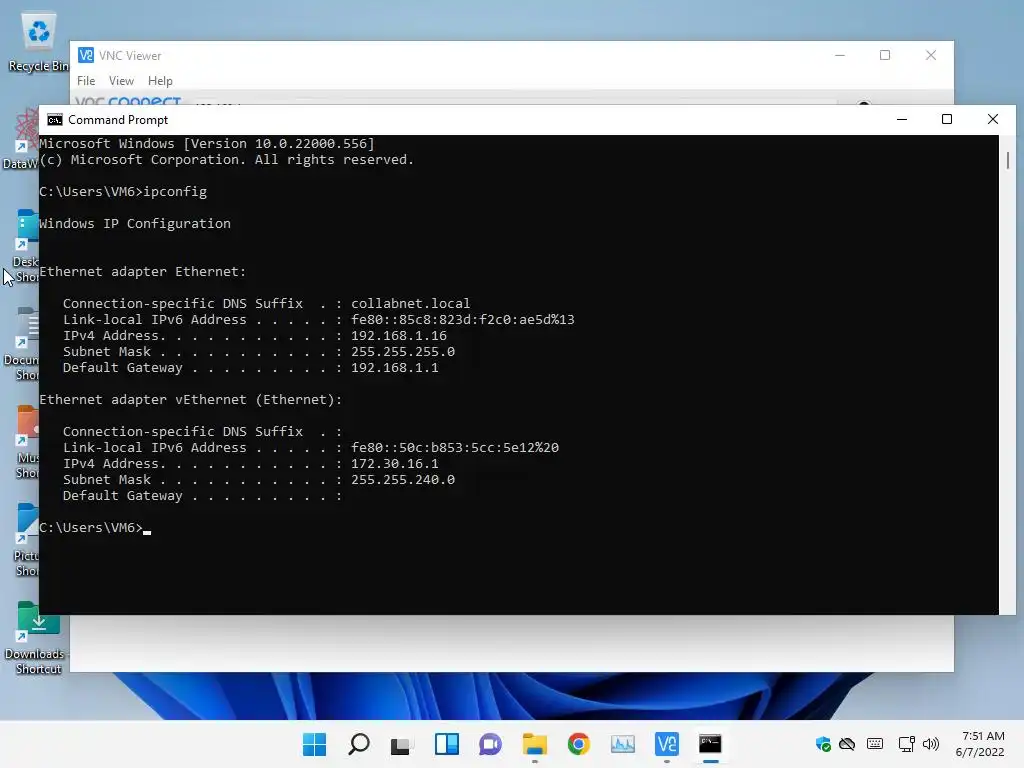1024x768 pixels.
Task: Close the VNC Viewer window
Action: (931, 56)
